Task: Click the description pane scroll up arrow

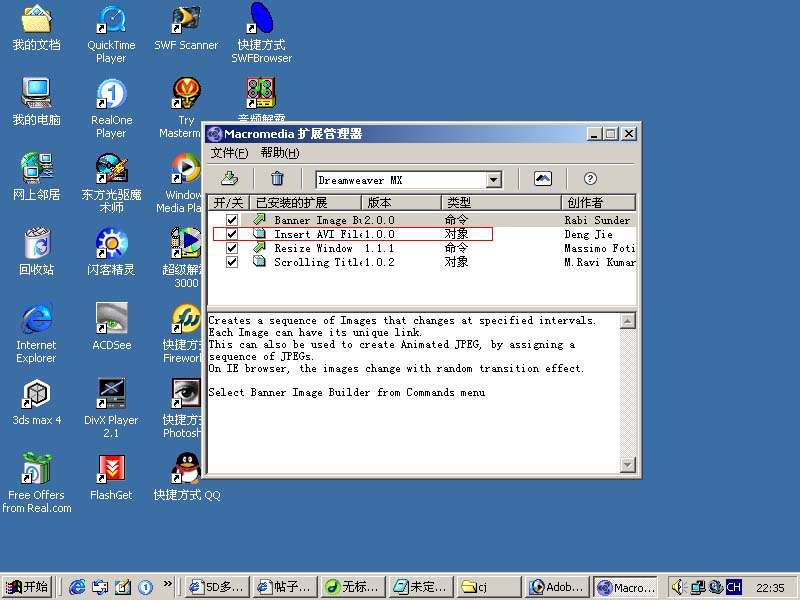Action: [628, 321]
